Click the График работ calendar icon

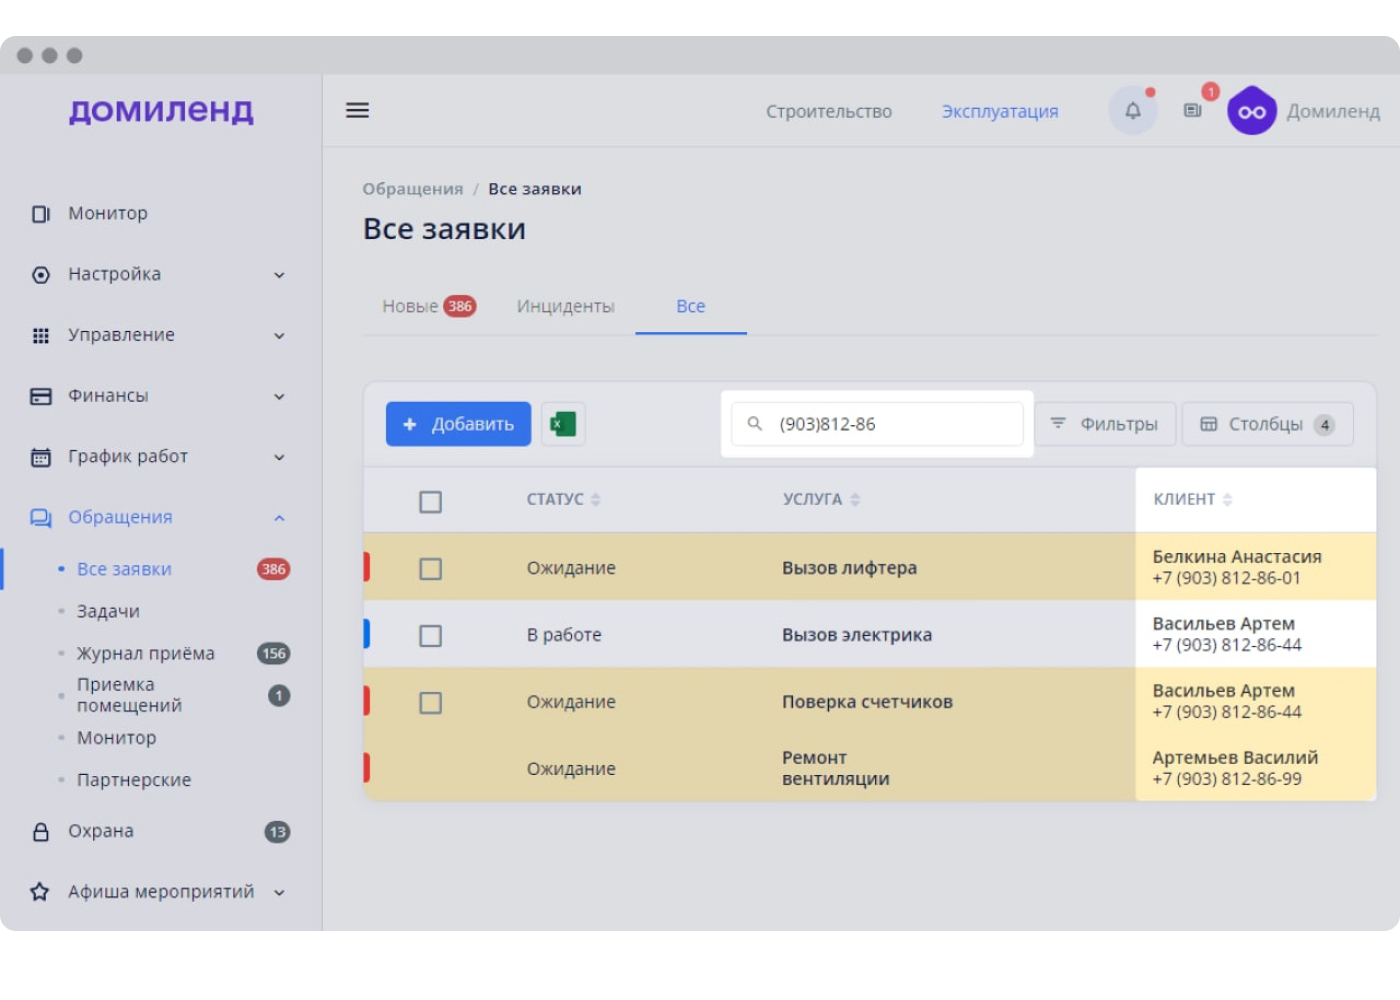pyautogui.click(x=41, y=458)
